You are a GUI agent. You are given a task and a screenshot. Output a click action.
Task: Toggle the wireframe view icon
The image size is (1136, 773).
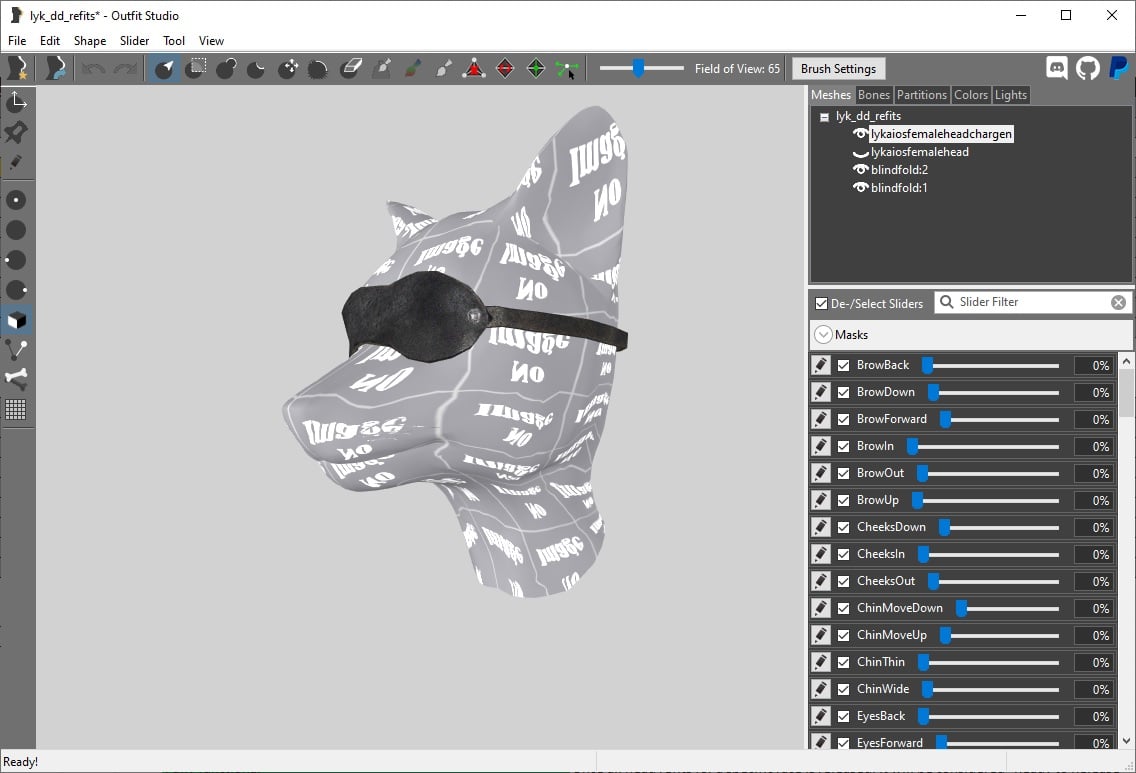(x=17, y=350)
